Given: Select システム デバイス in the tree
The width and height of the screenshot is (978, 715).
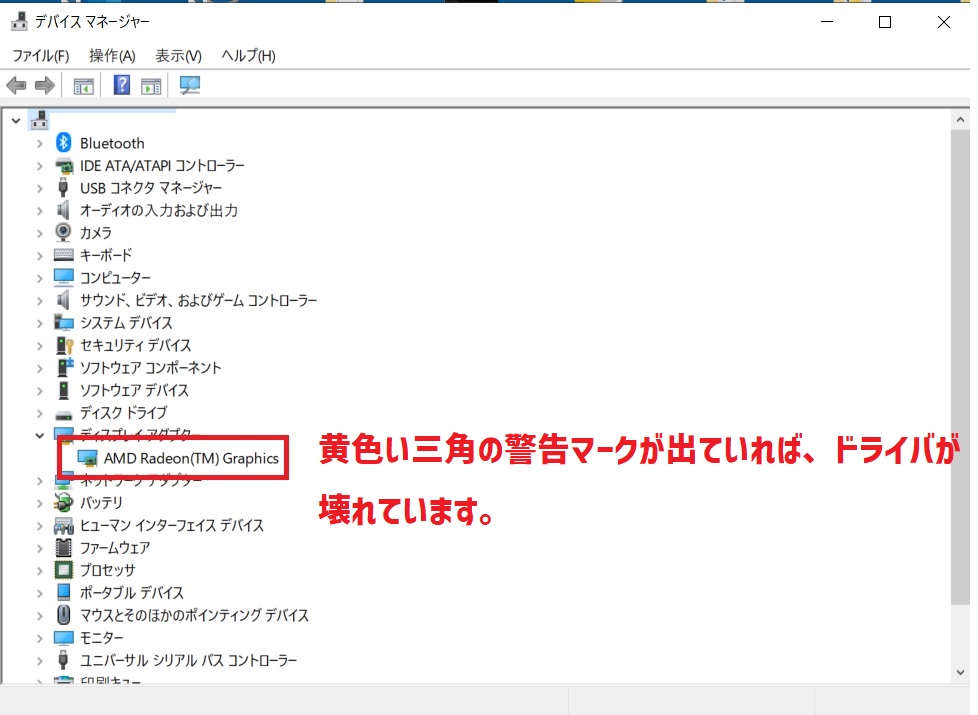Looking at the screenshot, I should 126,323.
